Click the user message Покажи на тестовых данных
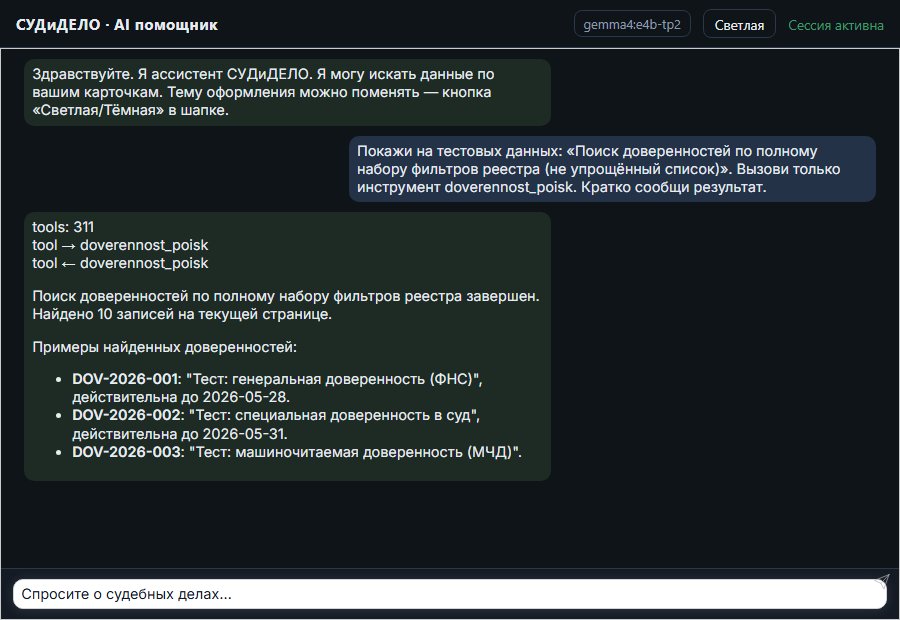Viewport: 900px width, 620px height. tap(612, 169)
